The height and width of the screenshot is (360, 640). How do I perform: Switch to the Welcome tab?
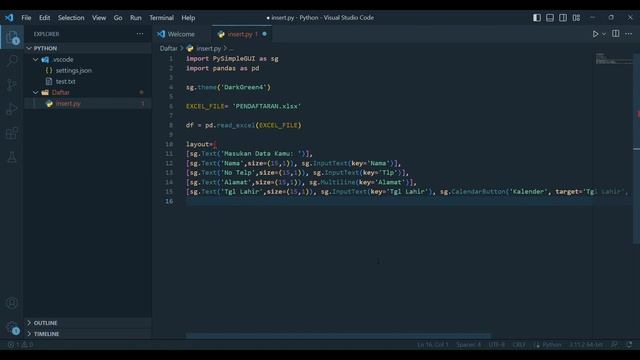coord(181,34)
